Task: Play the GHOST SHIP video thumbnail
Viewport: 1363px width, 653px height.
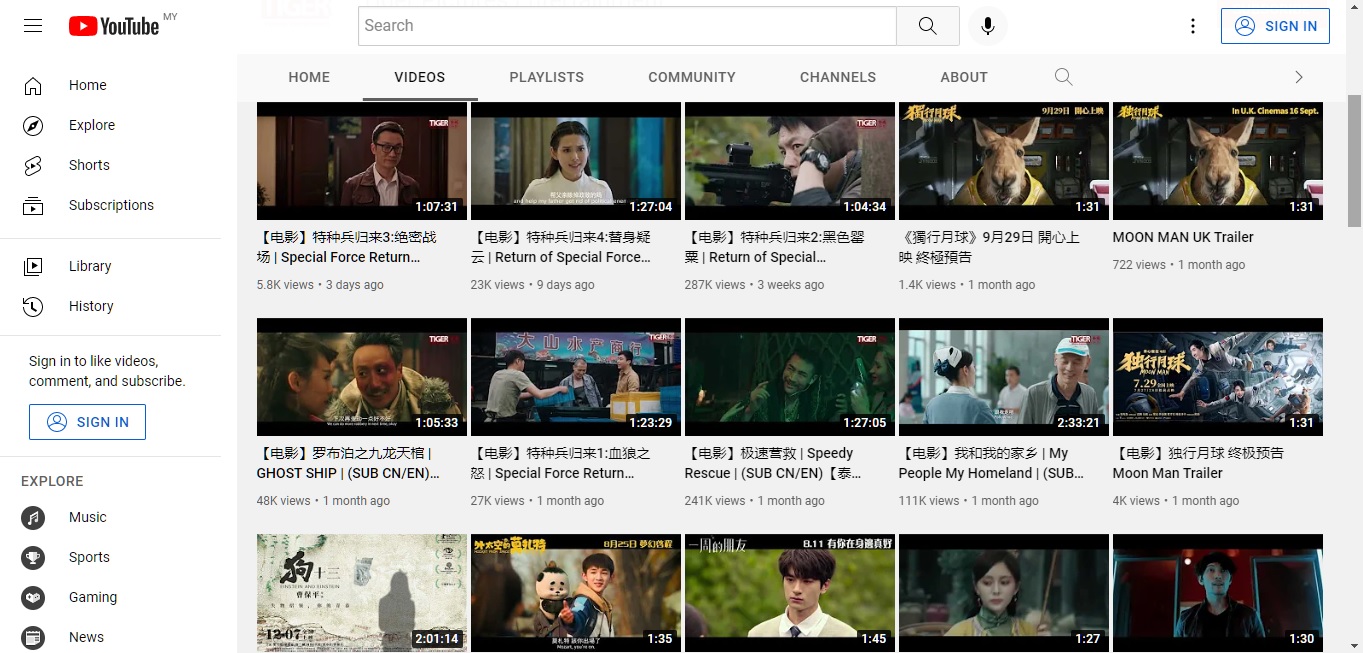Action: tap(361, 377)
